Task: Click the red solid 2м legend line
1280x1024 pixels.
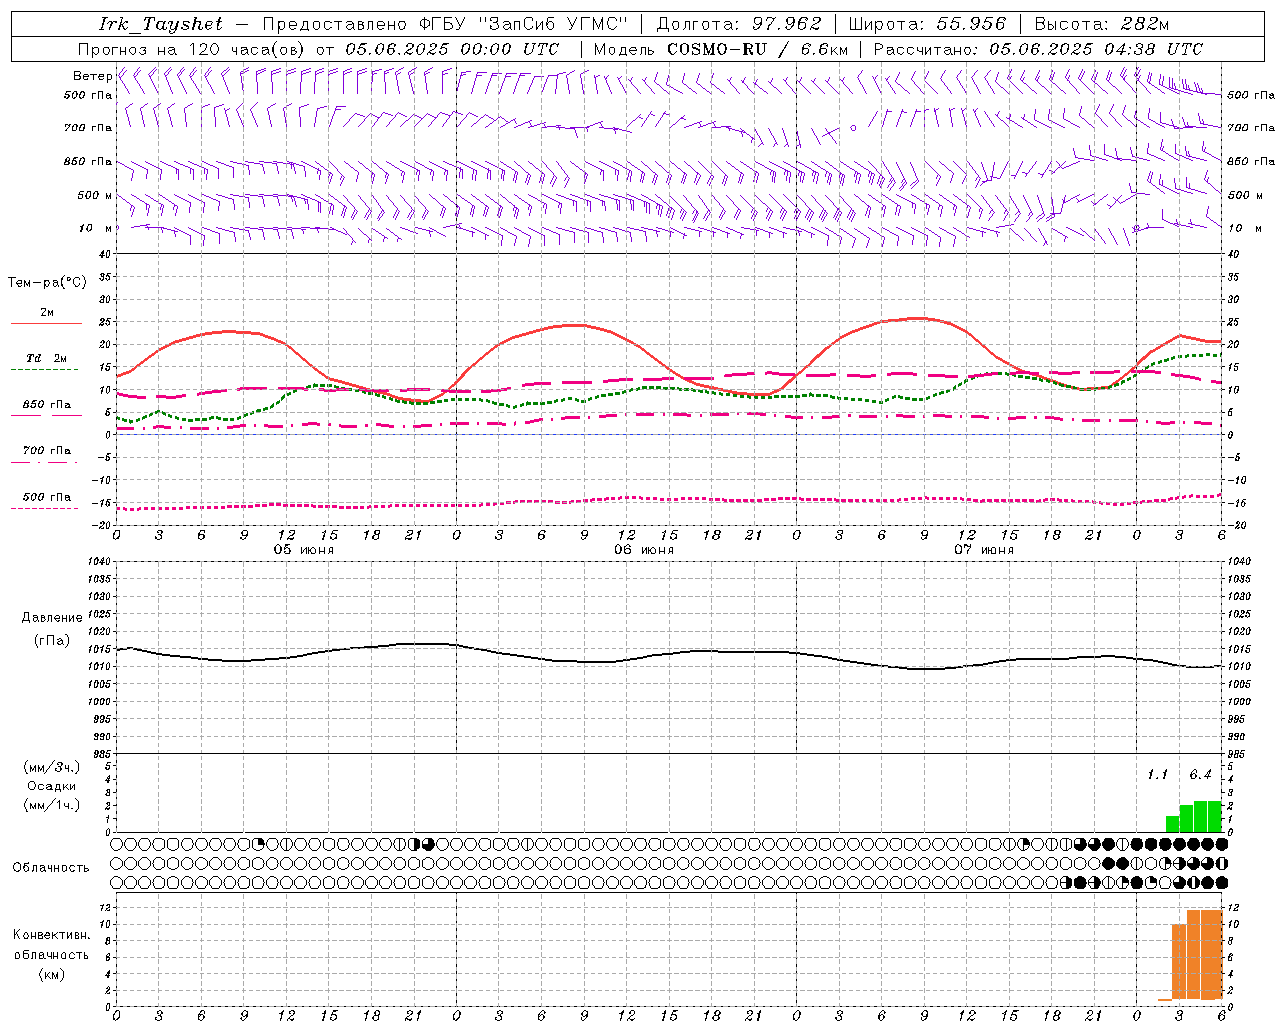Action: click(x=46, y=324)
